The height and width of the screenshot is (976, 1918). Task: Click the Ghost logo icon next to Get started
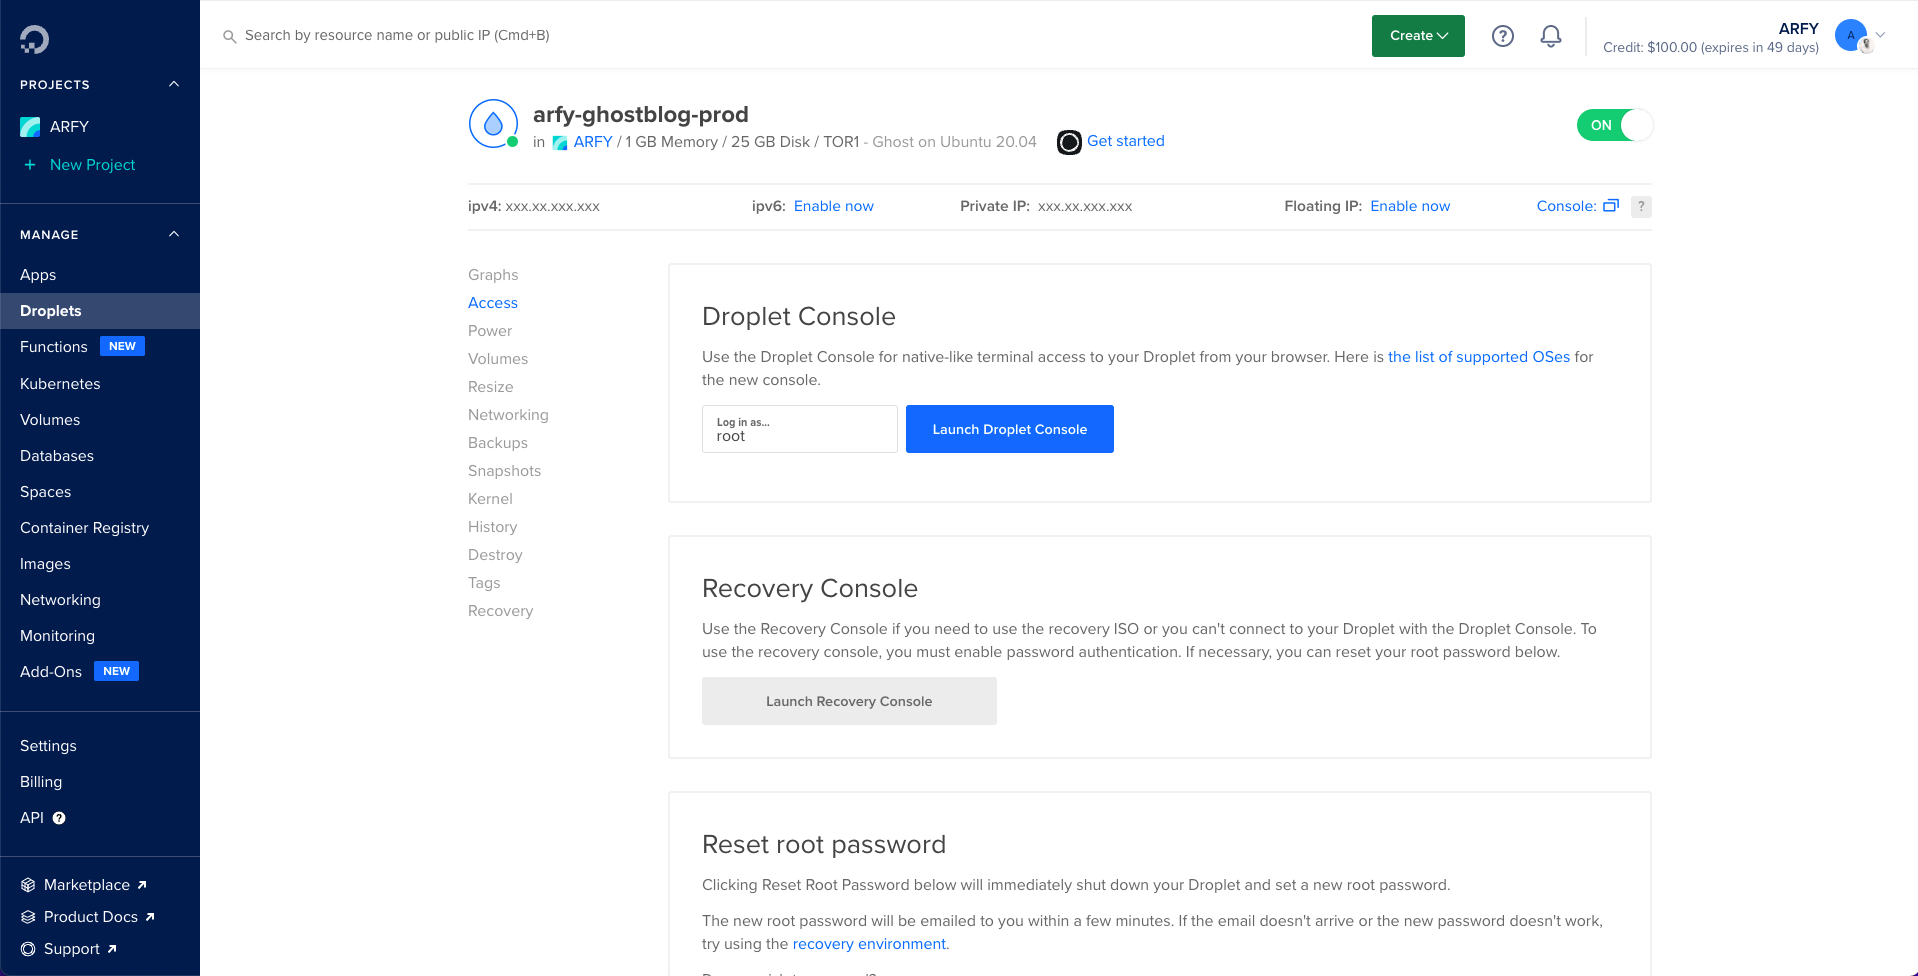coord(1069,142)
